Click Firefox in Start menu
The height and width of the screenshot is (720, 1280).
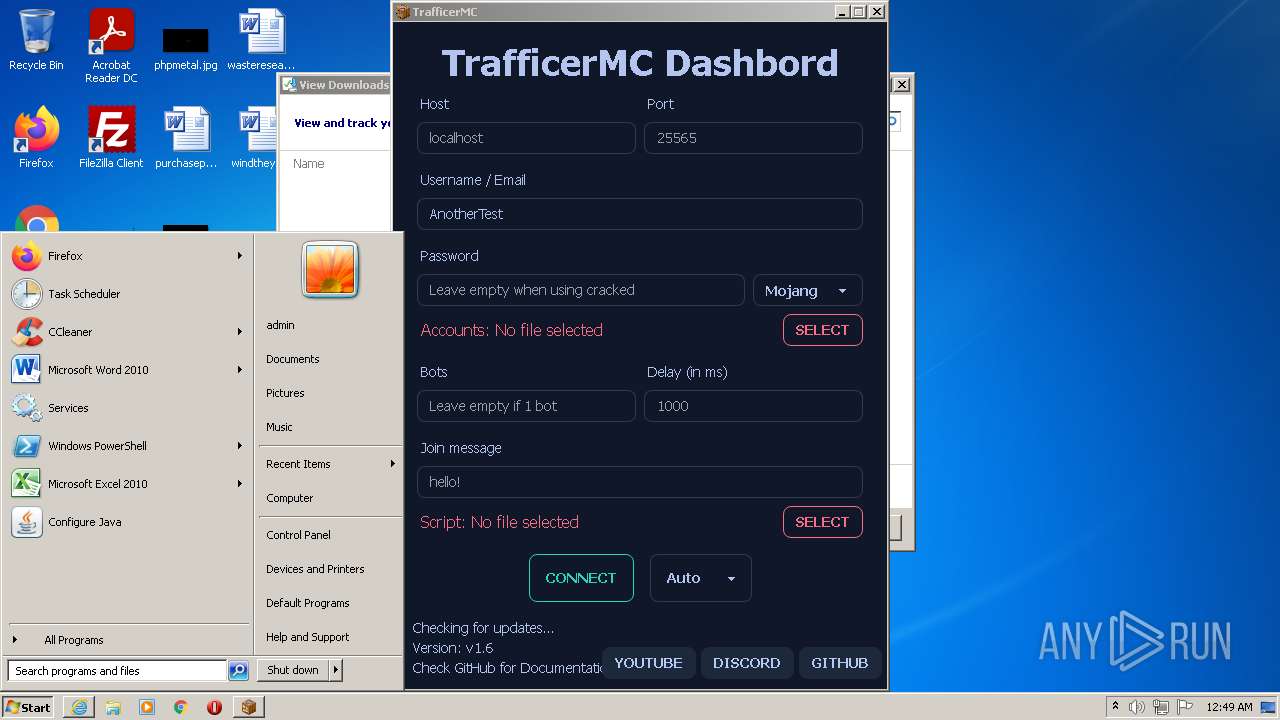[127, 256]
